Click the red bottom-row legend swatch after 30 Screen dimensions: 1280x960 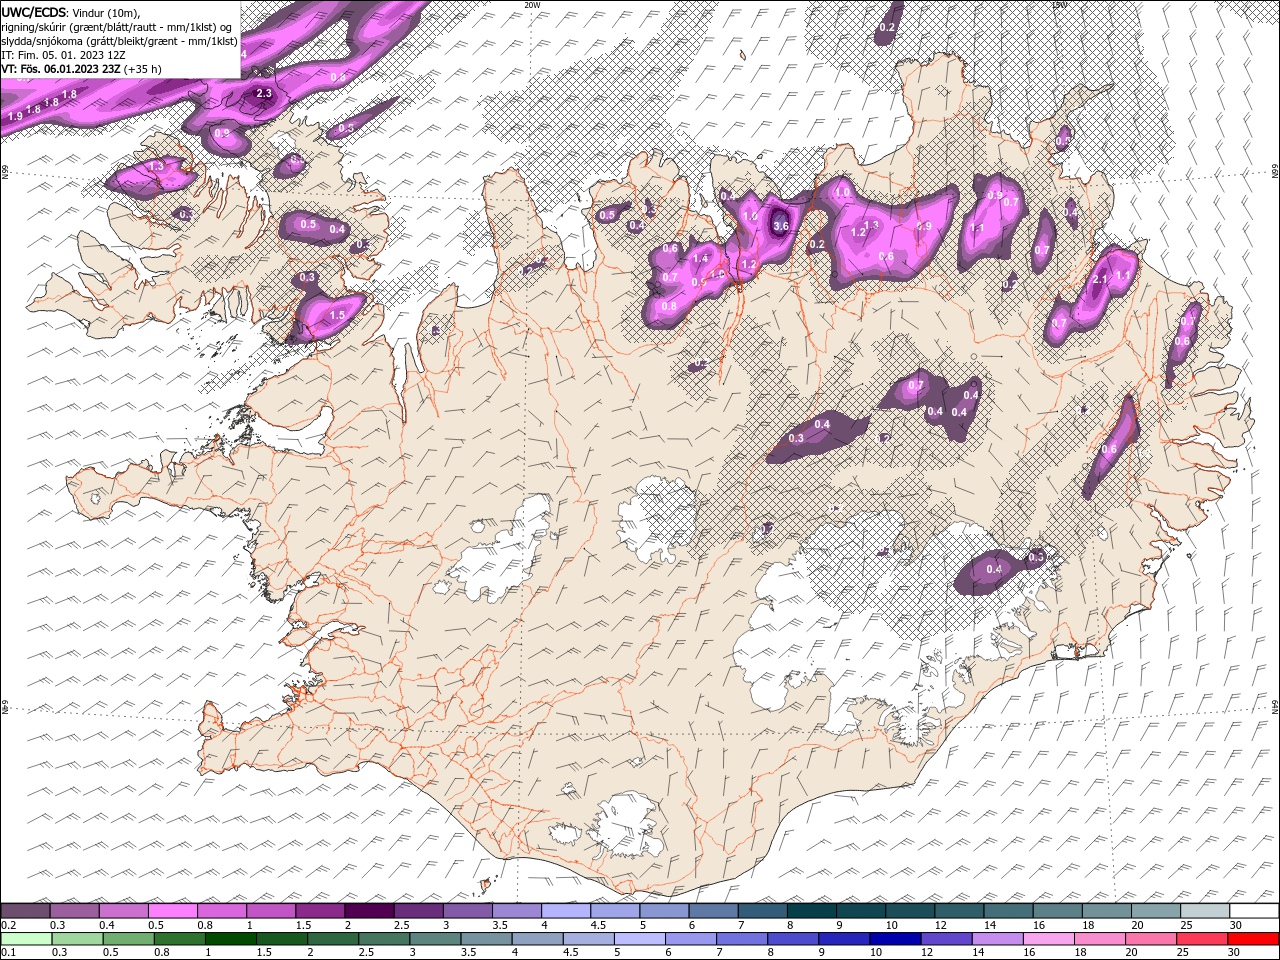click(1254, 939)
